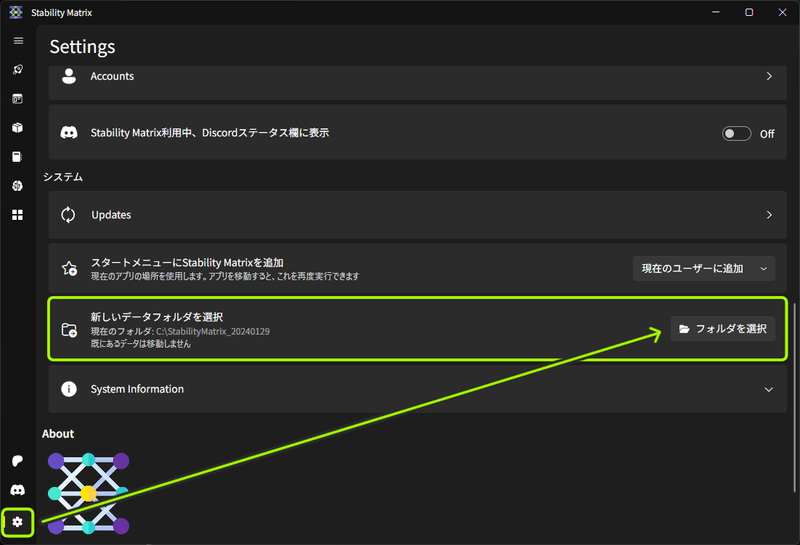
Task: Toggle Discord status display switch
Action: click(x=736, y=134)
